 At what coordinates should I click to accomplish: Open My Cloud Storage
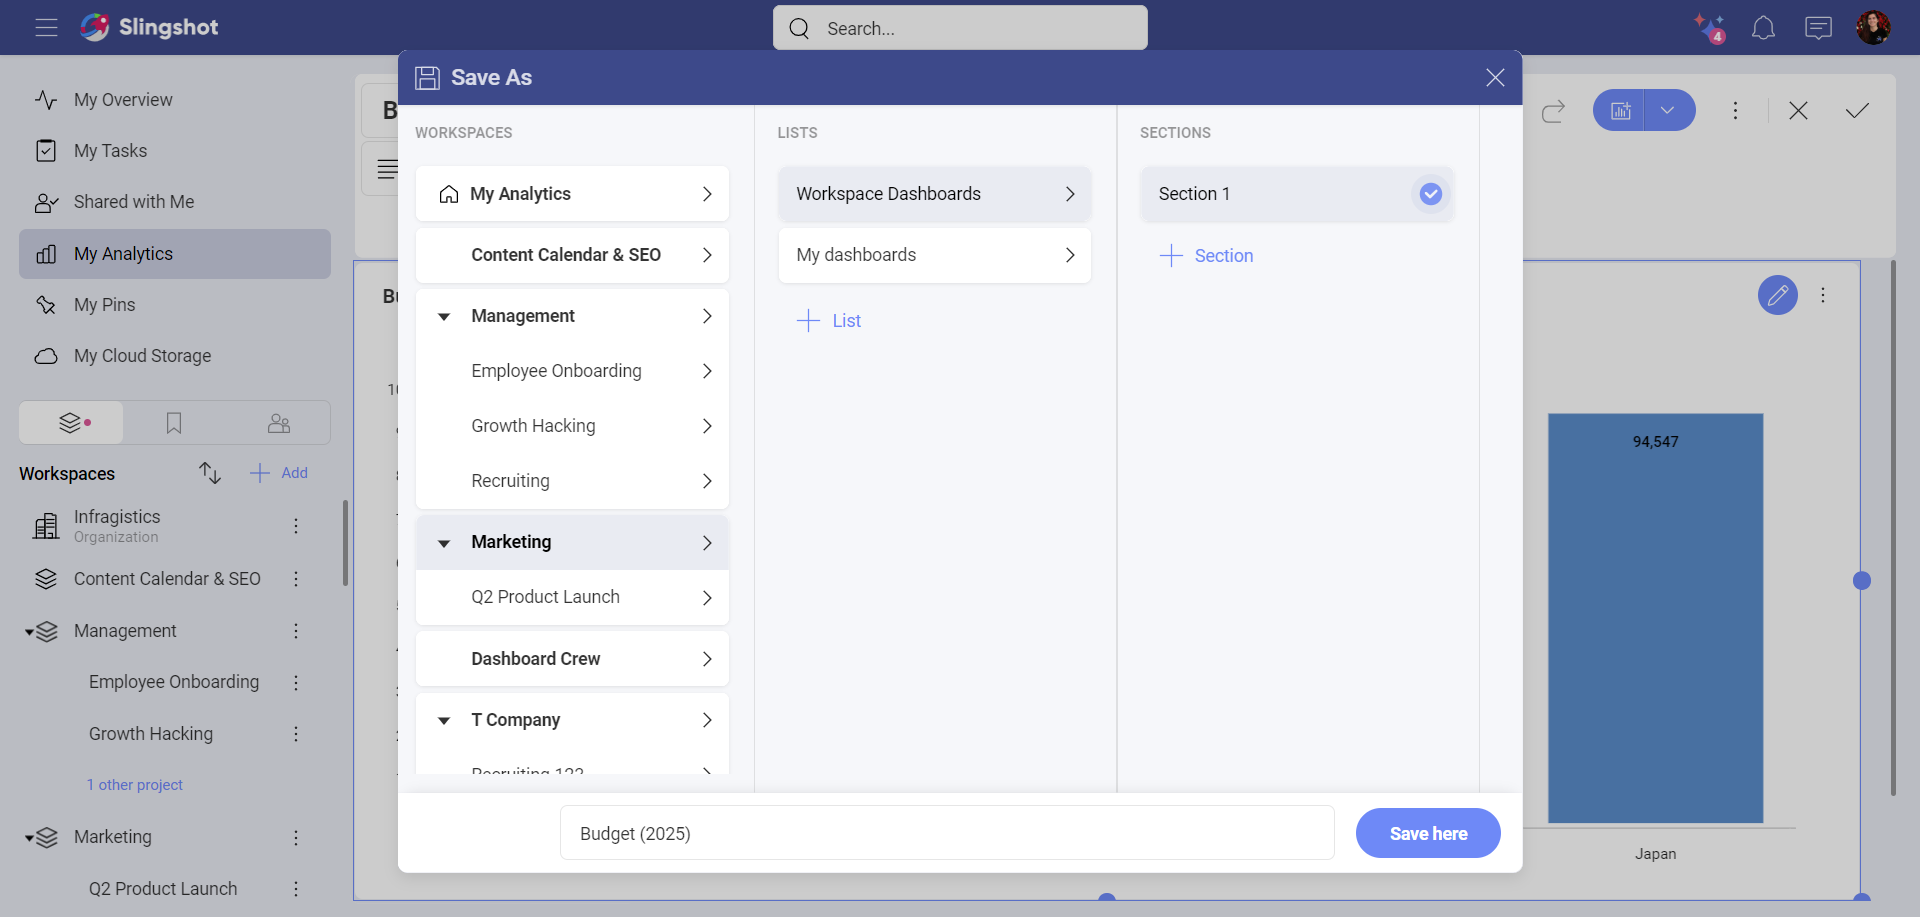(x=175, y=356)
